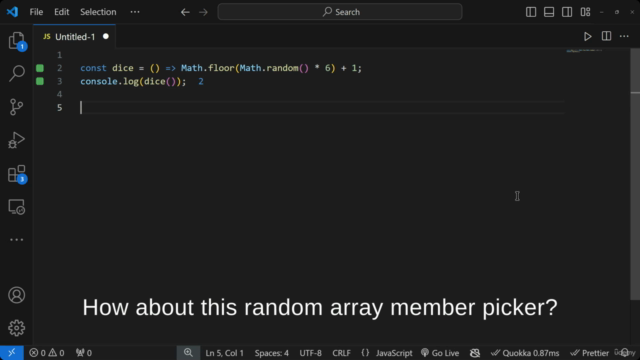Go back using the left arrow
The width and height of the screenshot is (640, 360).
[x=185, y=12]
